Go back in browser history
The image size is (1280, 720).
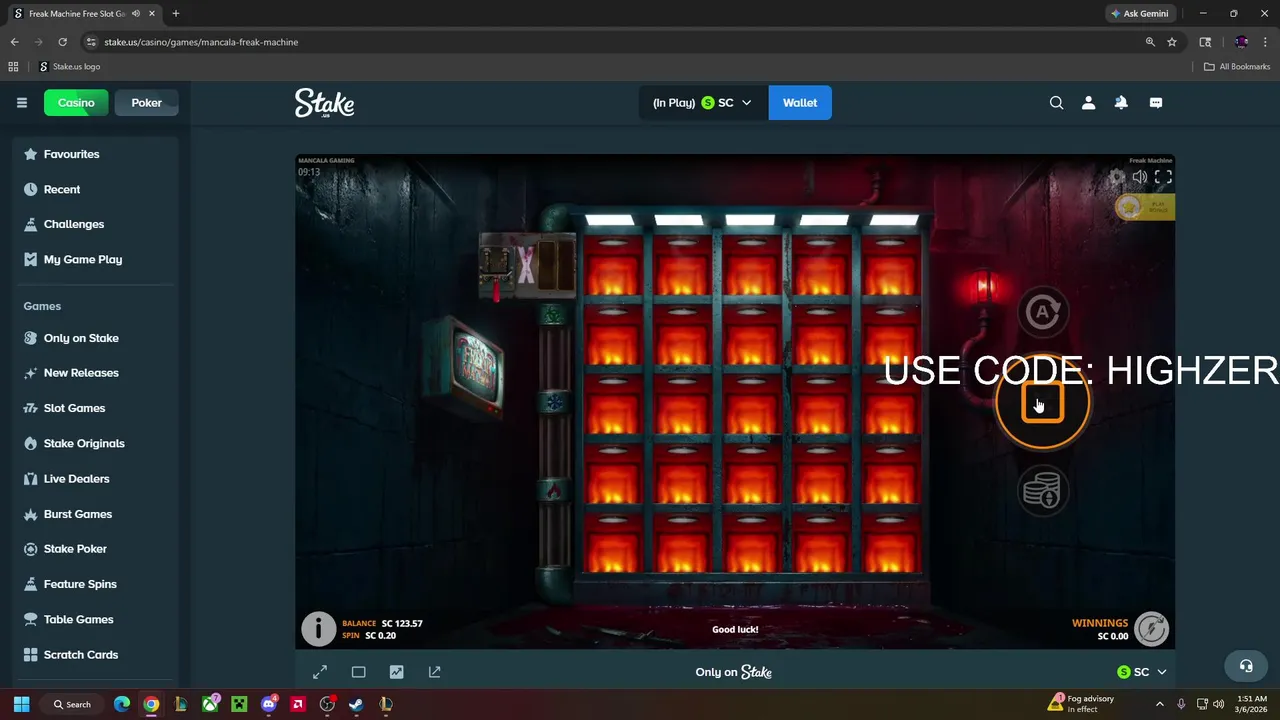pos(14,42)
